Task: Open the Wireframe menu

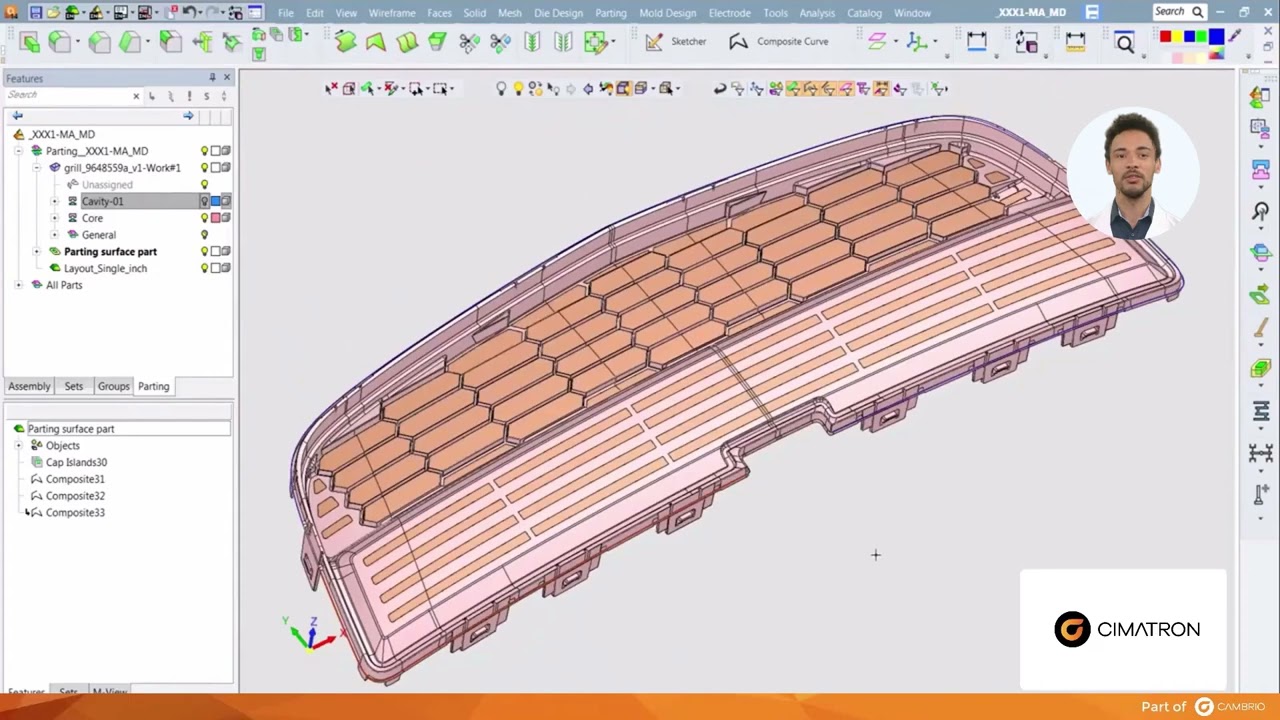Action: click(x=392, y=13)
